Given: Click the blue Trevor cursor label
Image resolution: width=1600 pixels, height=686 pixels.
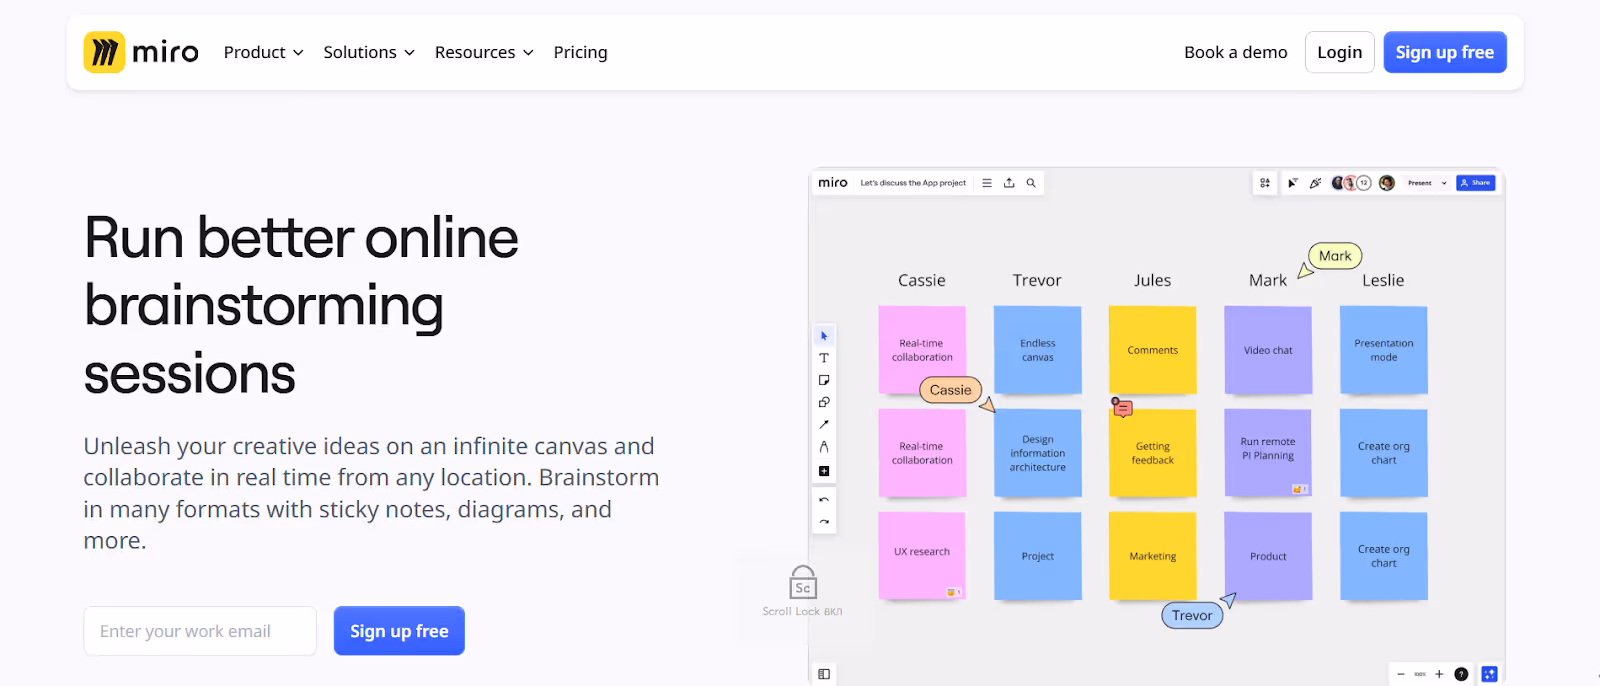Looking at the screenshot, I should tap(1192, 615).
